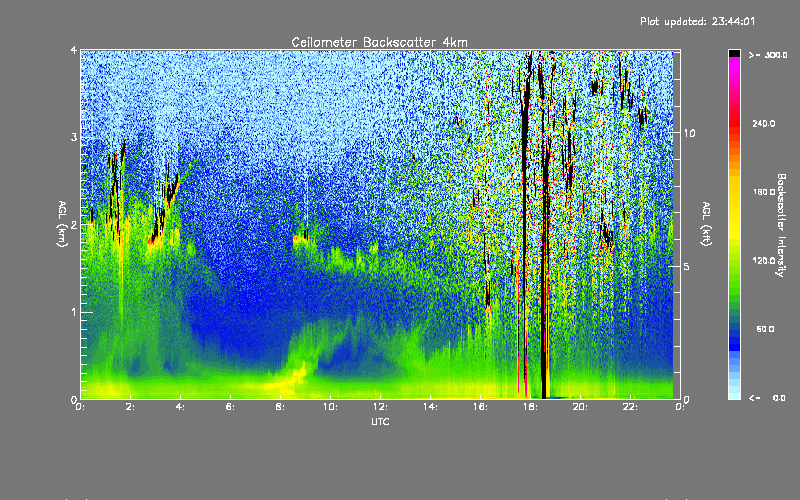
Task: Click the "5" tick on the kft axis
Action: point(686,266)
